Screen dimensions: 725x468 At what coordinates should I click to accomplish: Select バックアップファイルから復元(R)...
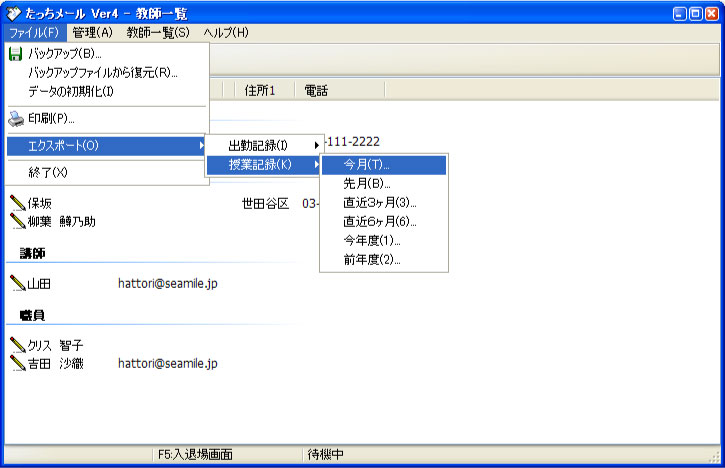(107, 73)
